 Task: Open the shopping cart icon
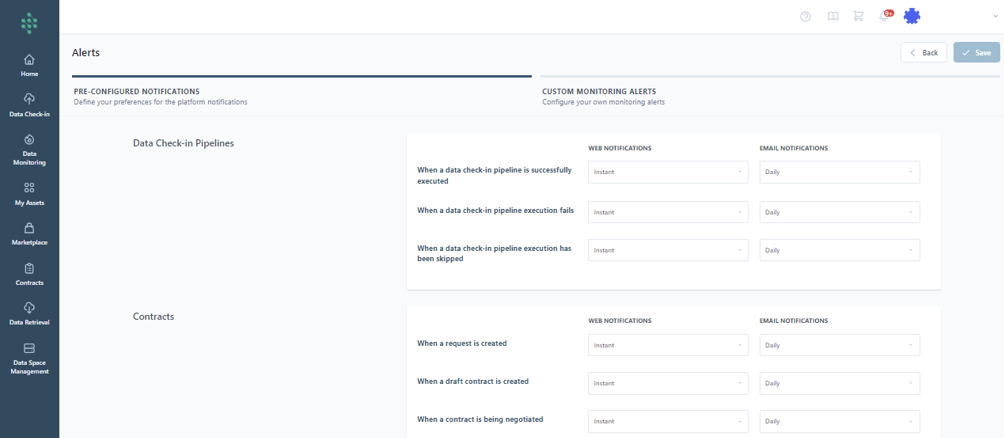point(858,17)
